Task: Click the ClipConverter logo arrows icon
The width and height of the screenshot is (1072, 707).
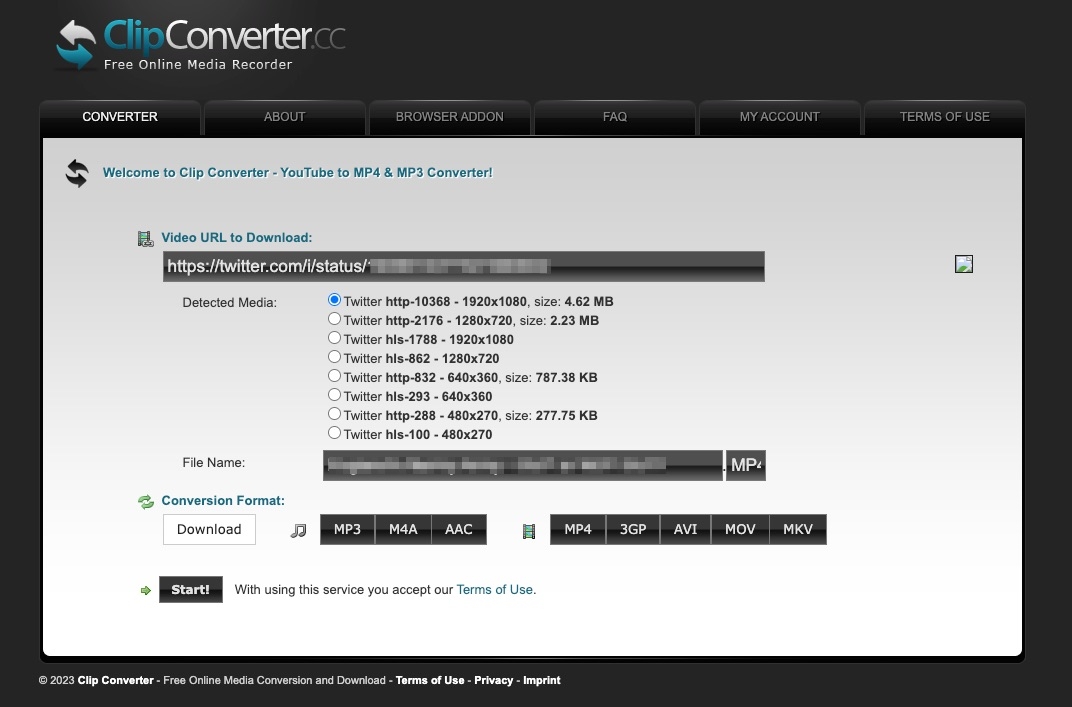Action: (x=76, y=45)
